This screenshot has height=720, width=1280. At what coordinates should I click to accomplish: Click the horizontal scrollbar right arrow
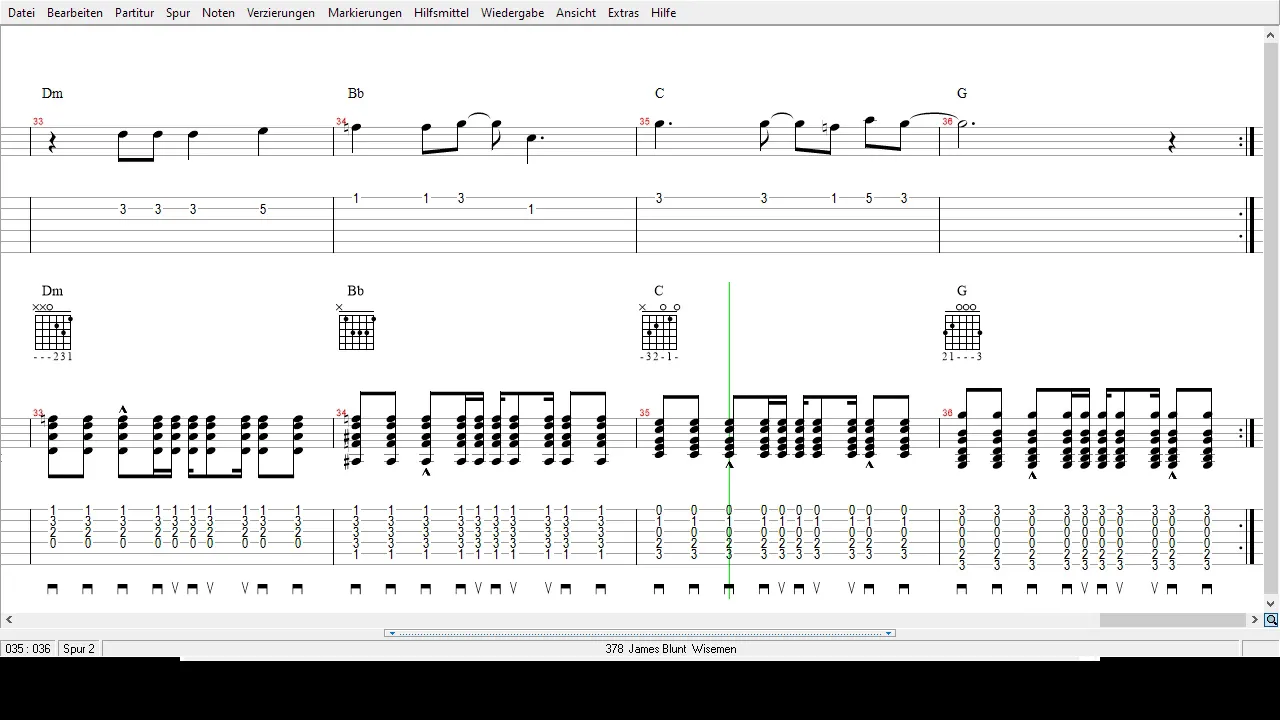pos(1256,620)
